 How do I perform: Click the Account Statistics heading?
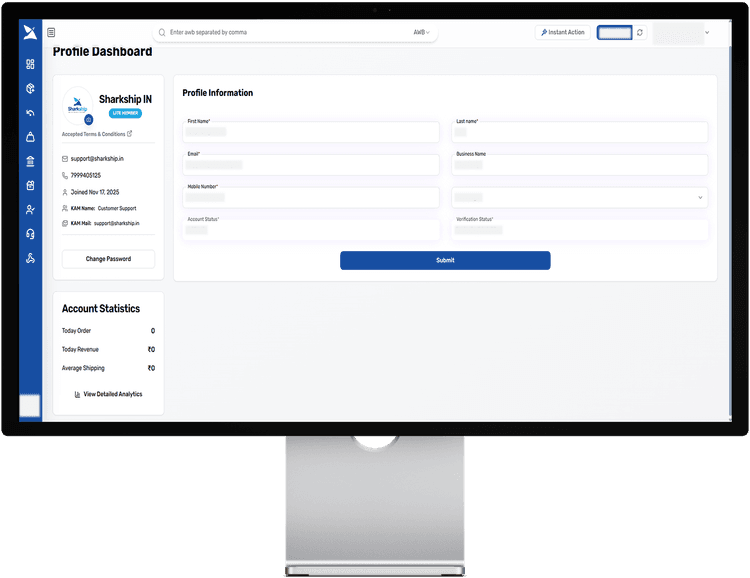tap(101, 309)
